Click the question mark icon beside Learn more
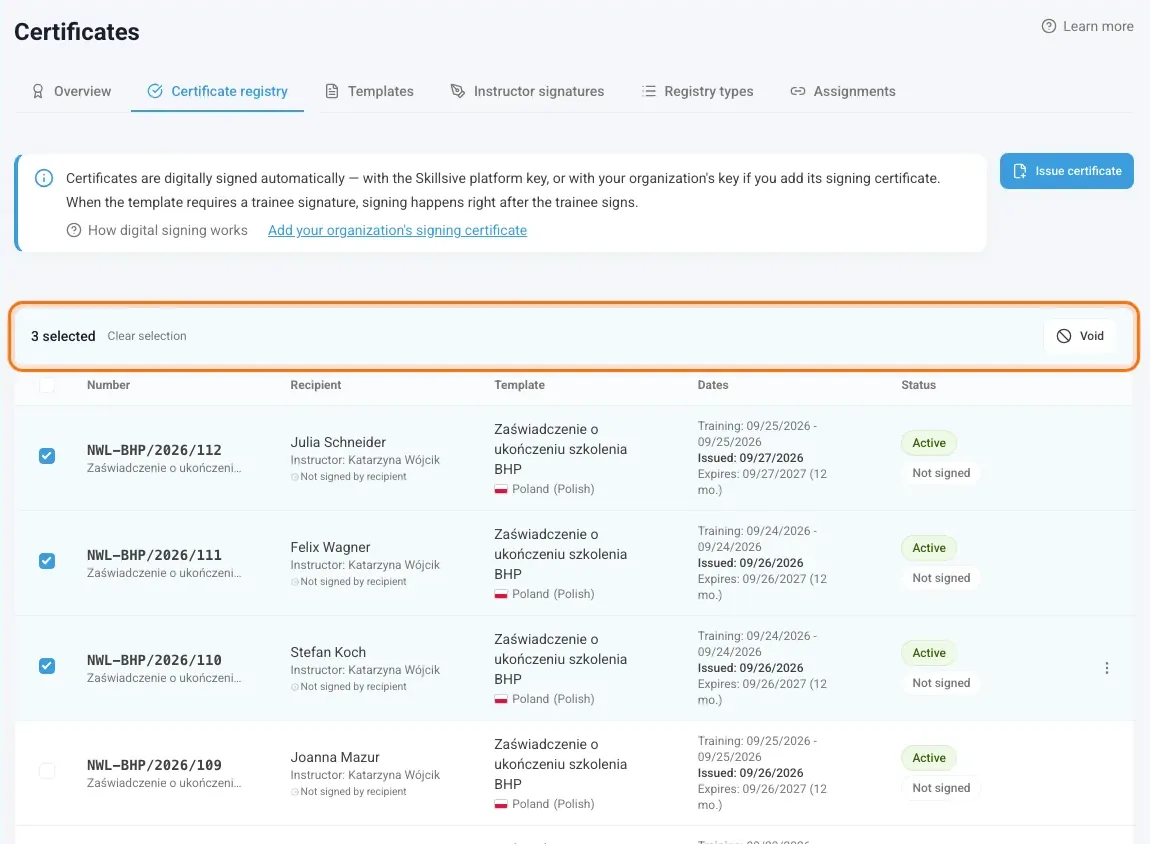1150x844 pixels. coord(1049,26)
